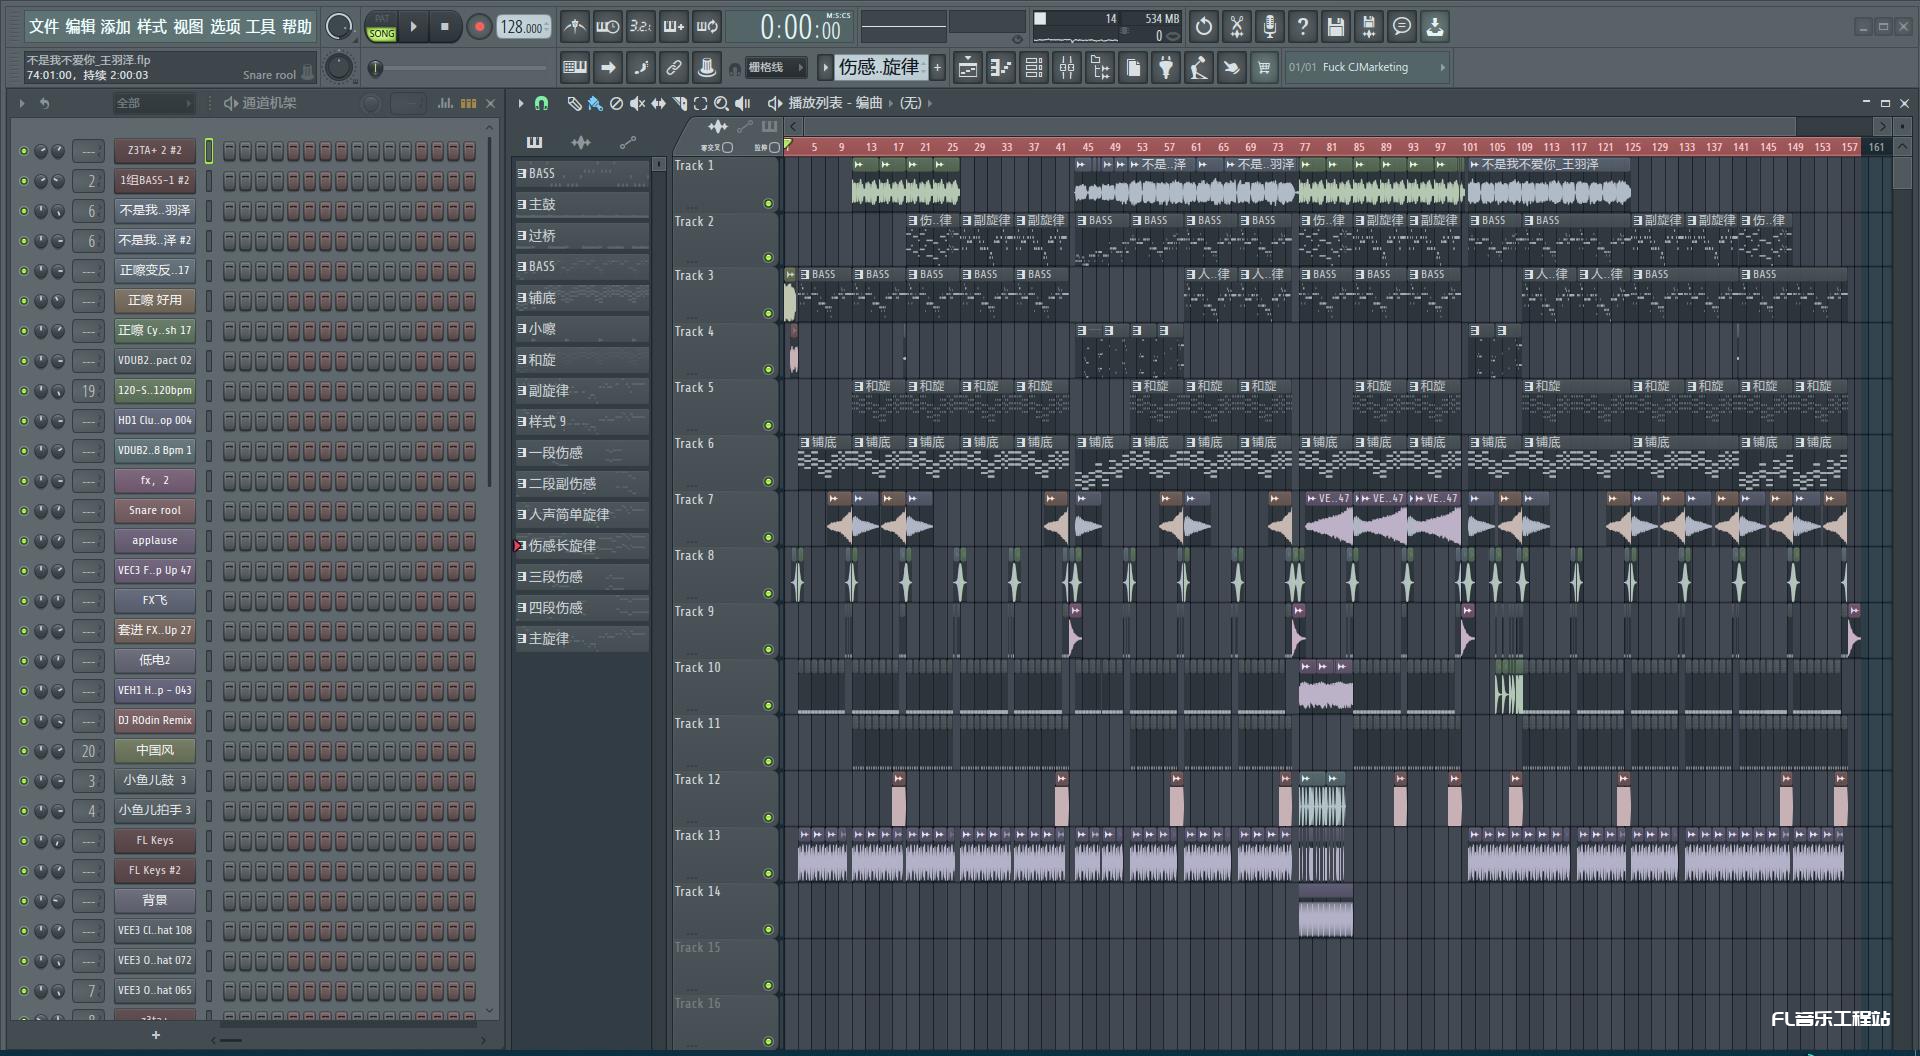Open the piano roll view icon

point(1000,68)
